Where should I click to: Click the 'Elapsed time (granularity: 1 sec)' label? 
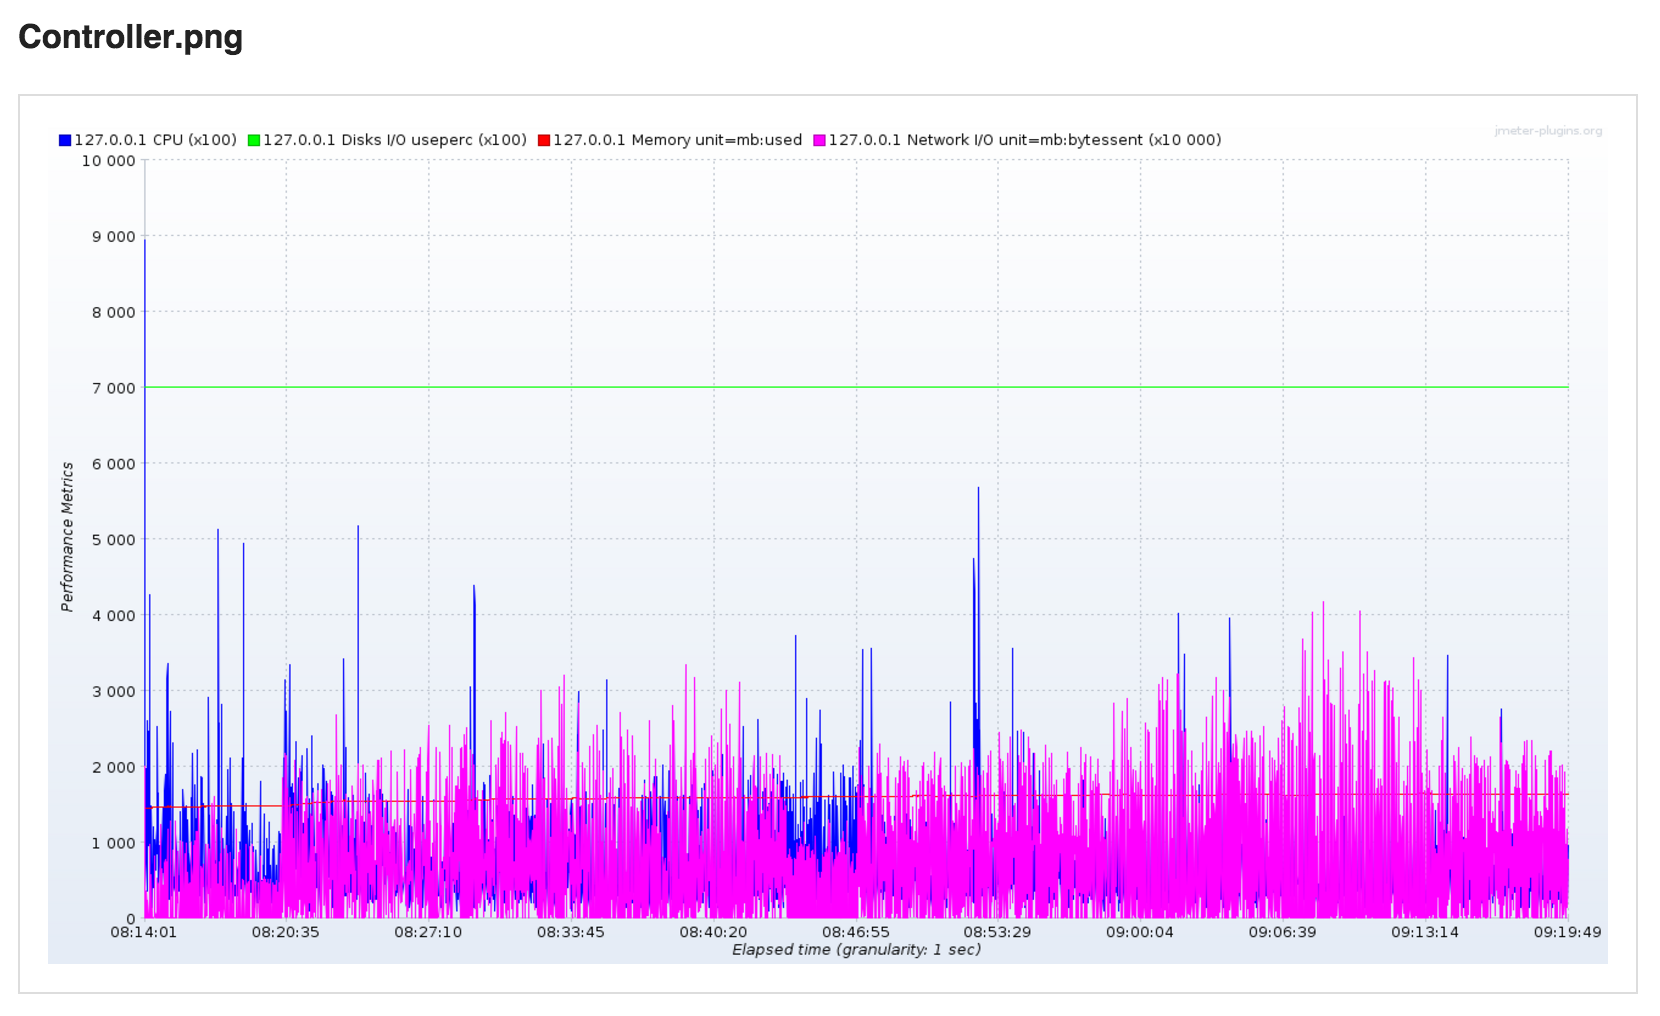point(856,949)
